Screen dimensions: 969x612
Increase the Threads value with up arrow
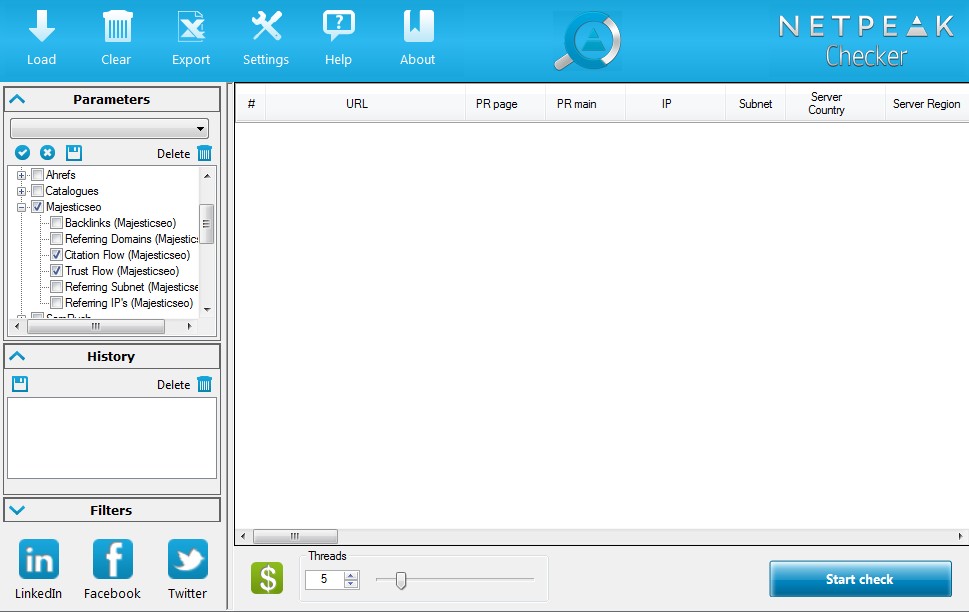[351, 576]
